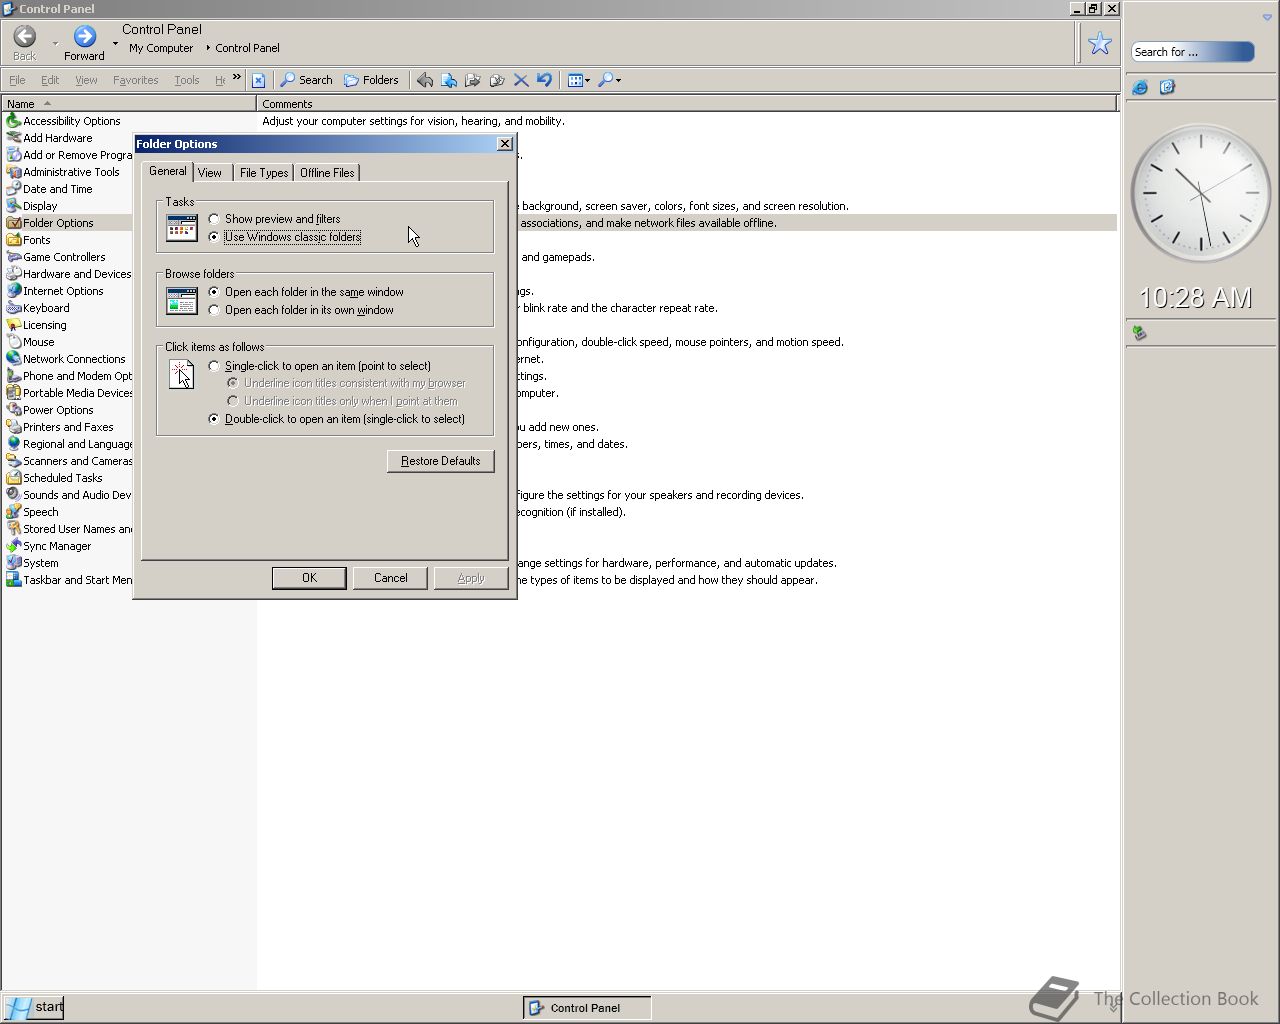Open the Date and Time icon
Screen dimensions: 1280x1024
coord(14,189)
